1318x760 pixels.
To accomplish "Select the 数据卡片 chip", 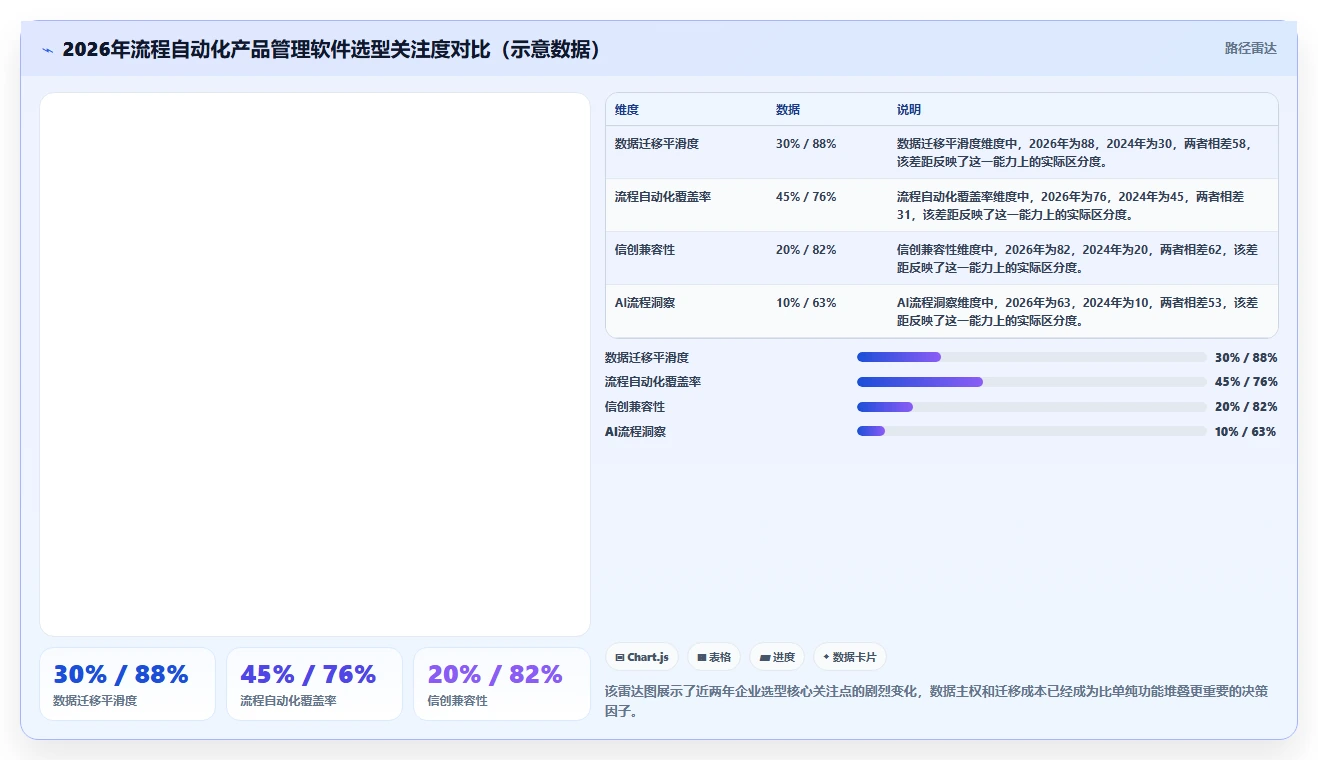I will click(x=849, y=657).
